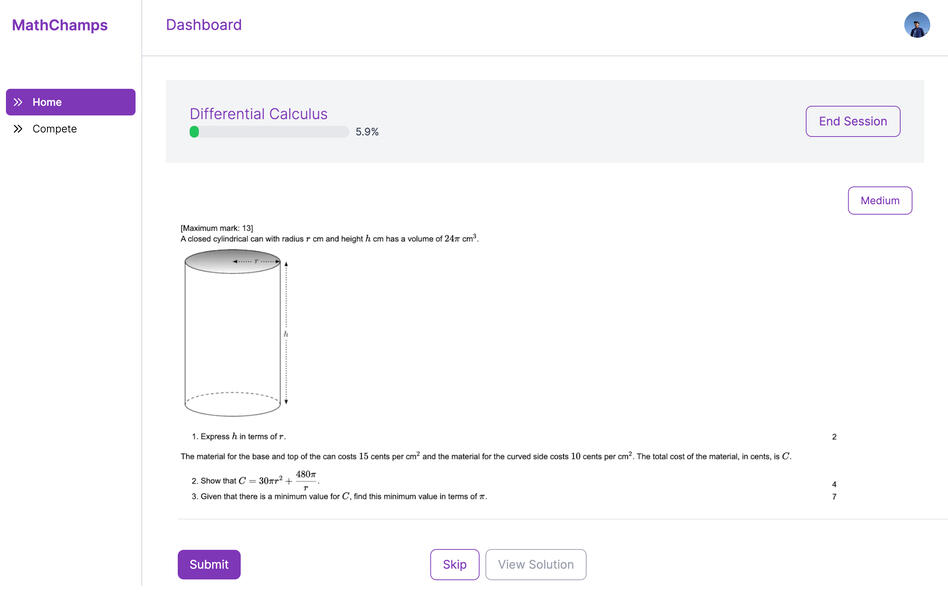Click the MathChamps logo
The image size is (948, 592).
(x=60, y=25)
